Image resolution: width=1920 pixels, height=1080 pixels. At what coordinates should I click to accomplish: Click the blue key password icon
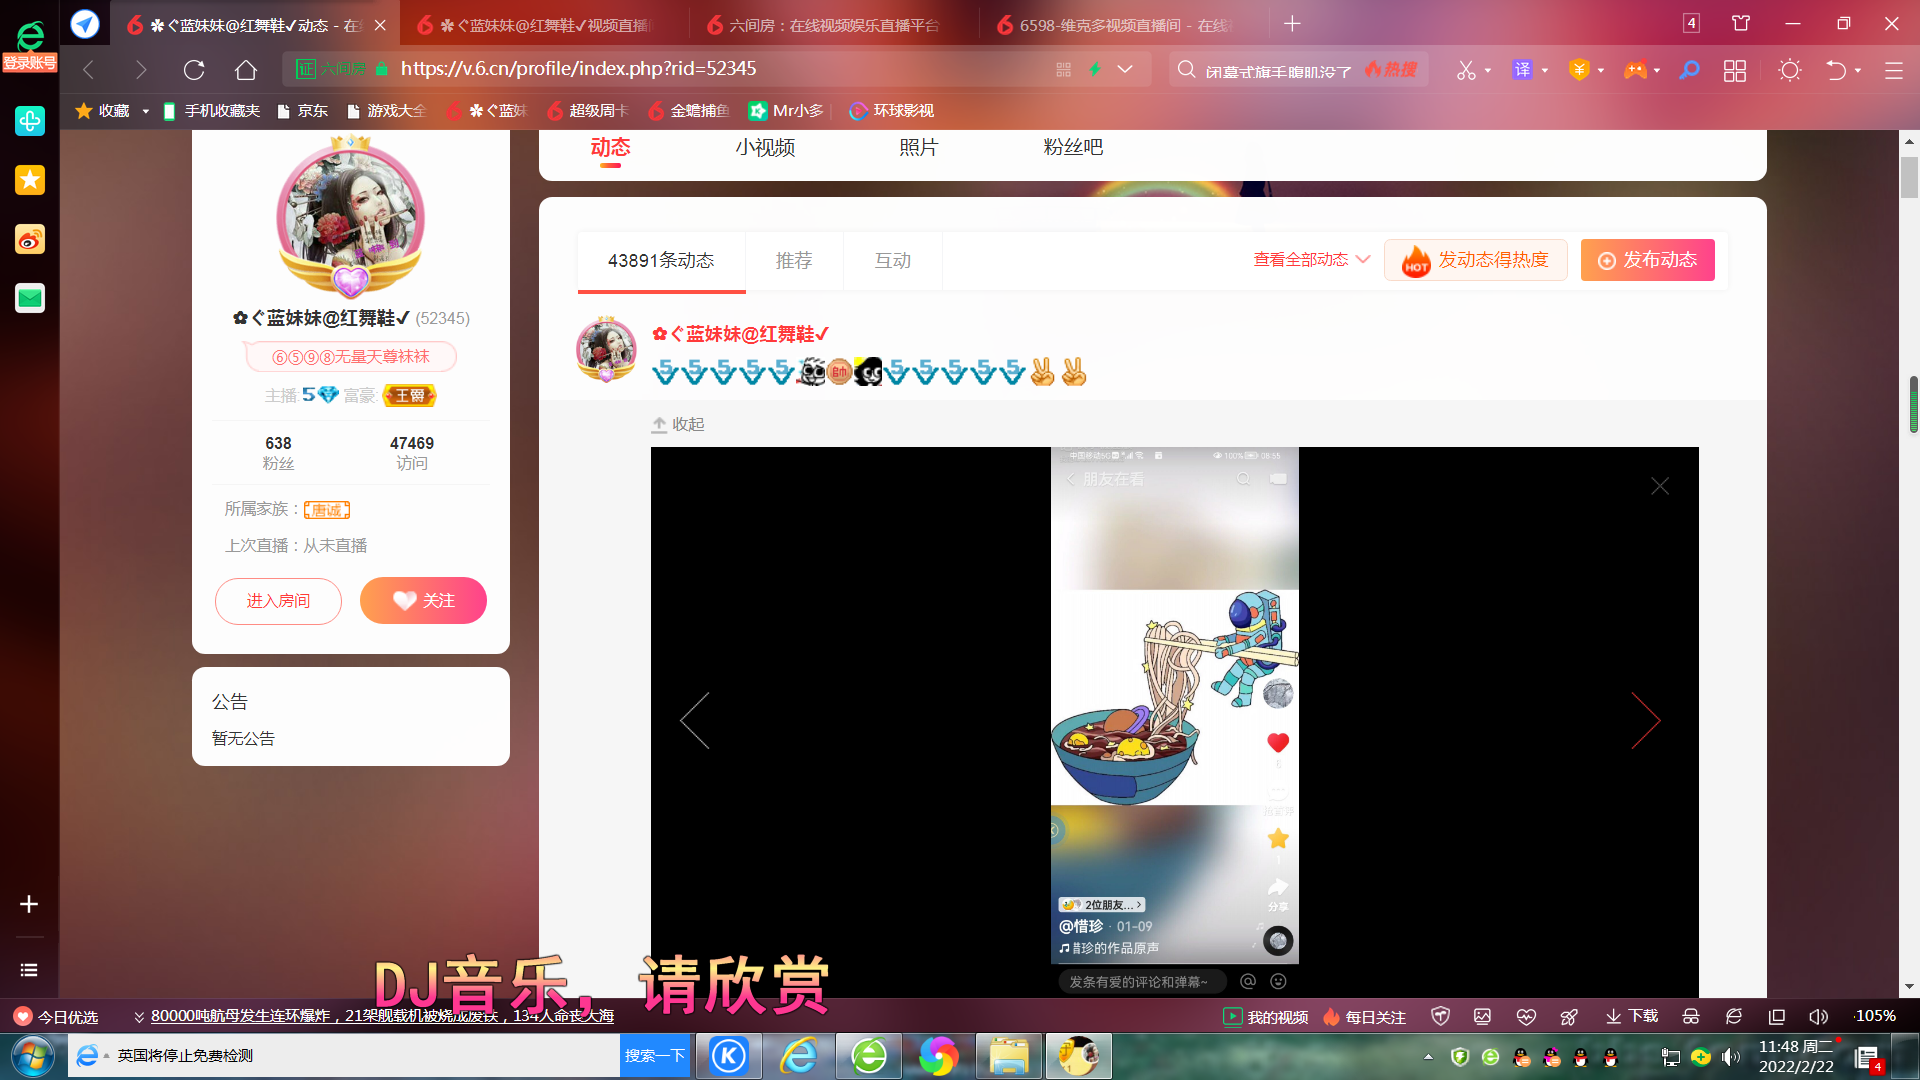click(x=1689, y=70)
